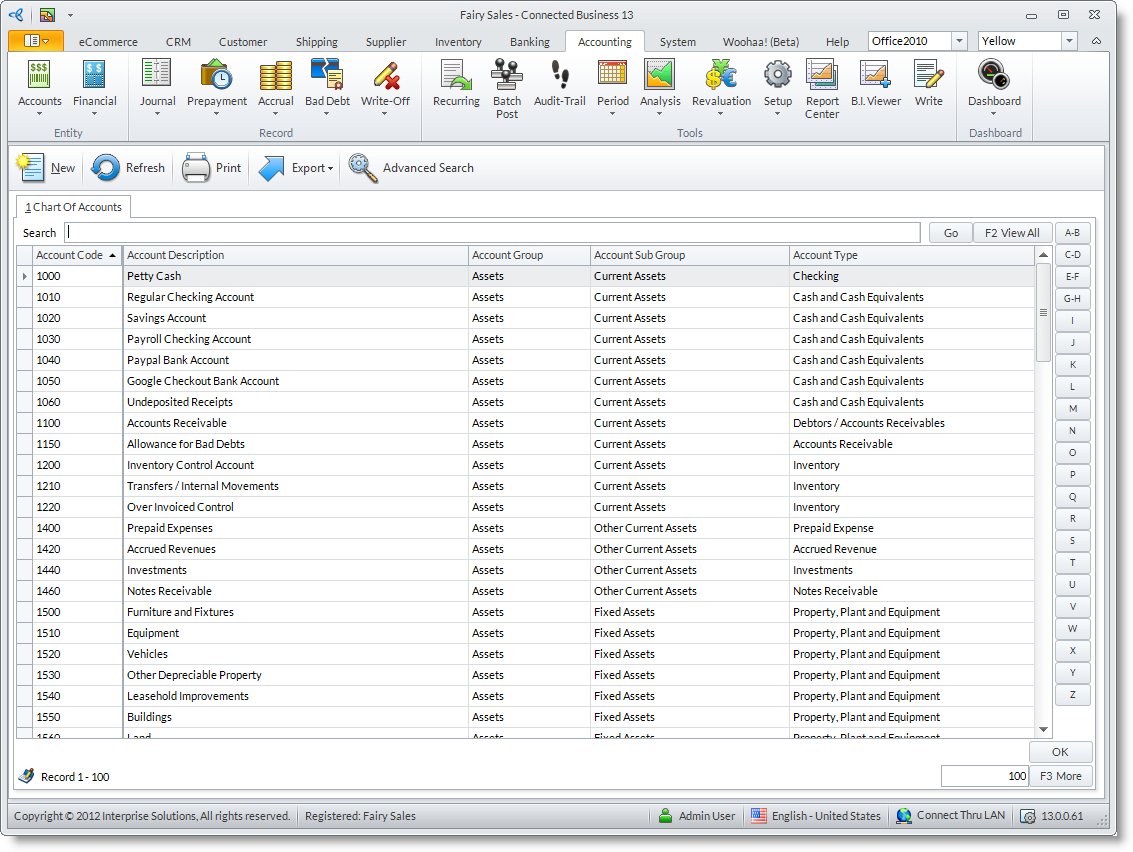1133x852 pixels.
Task: Open the Yellow color scheme dropdown
Action: point(1069,41)
